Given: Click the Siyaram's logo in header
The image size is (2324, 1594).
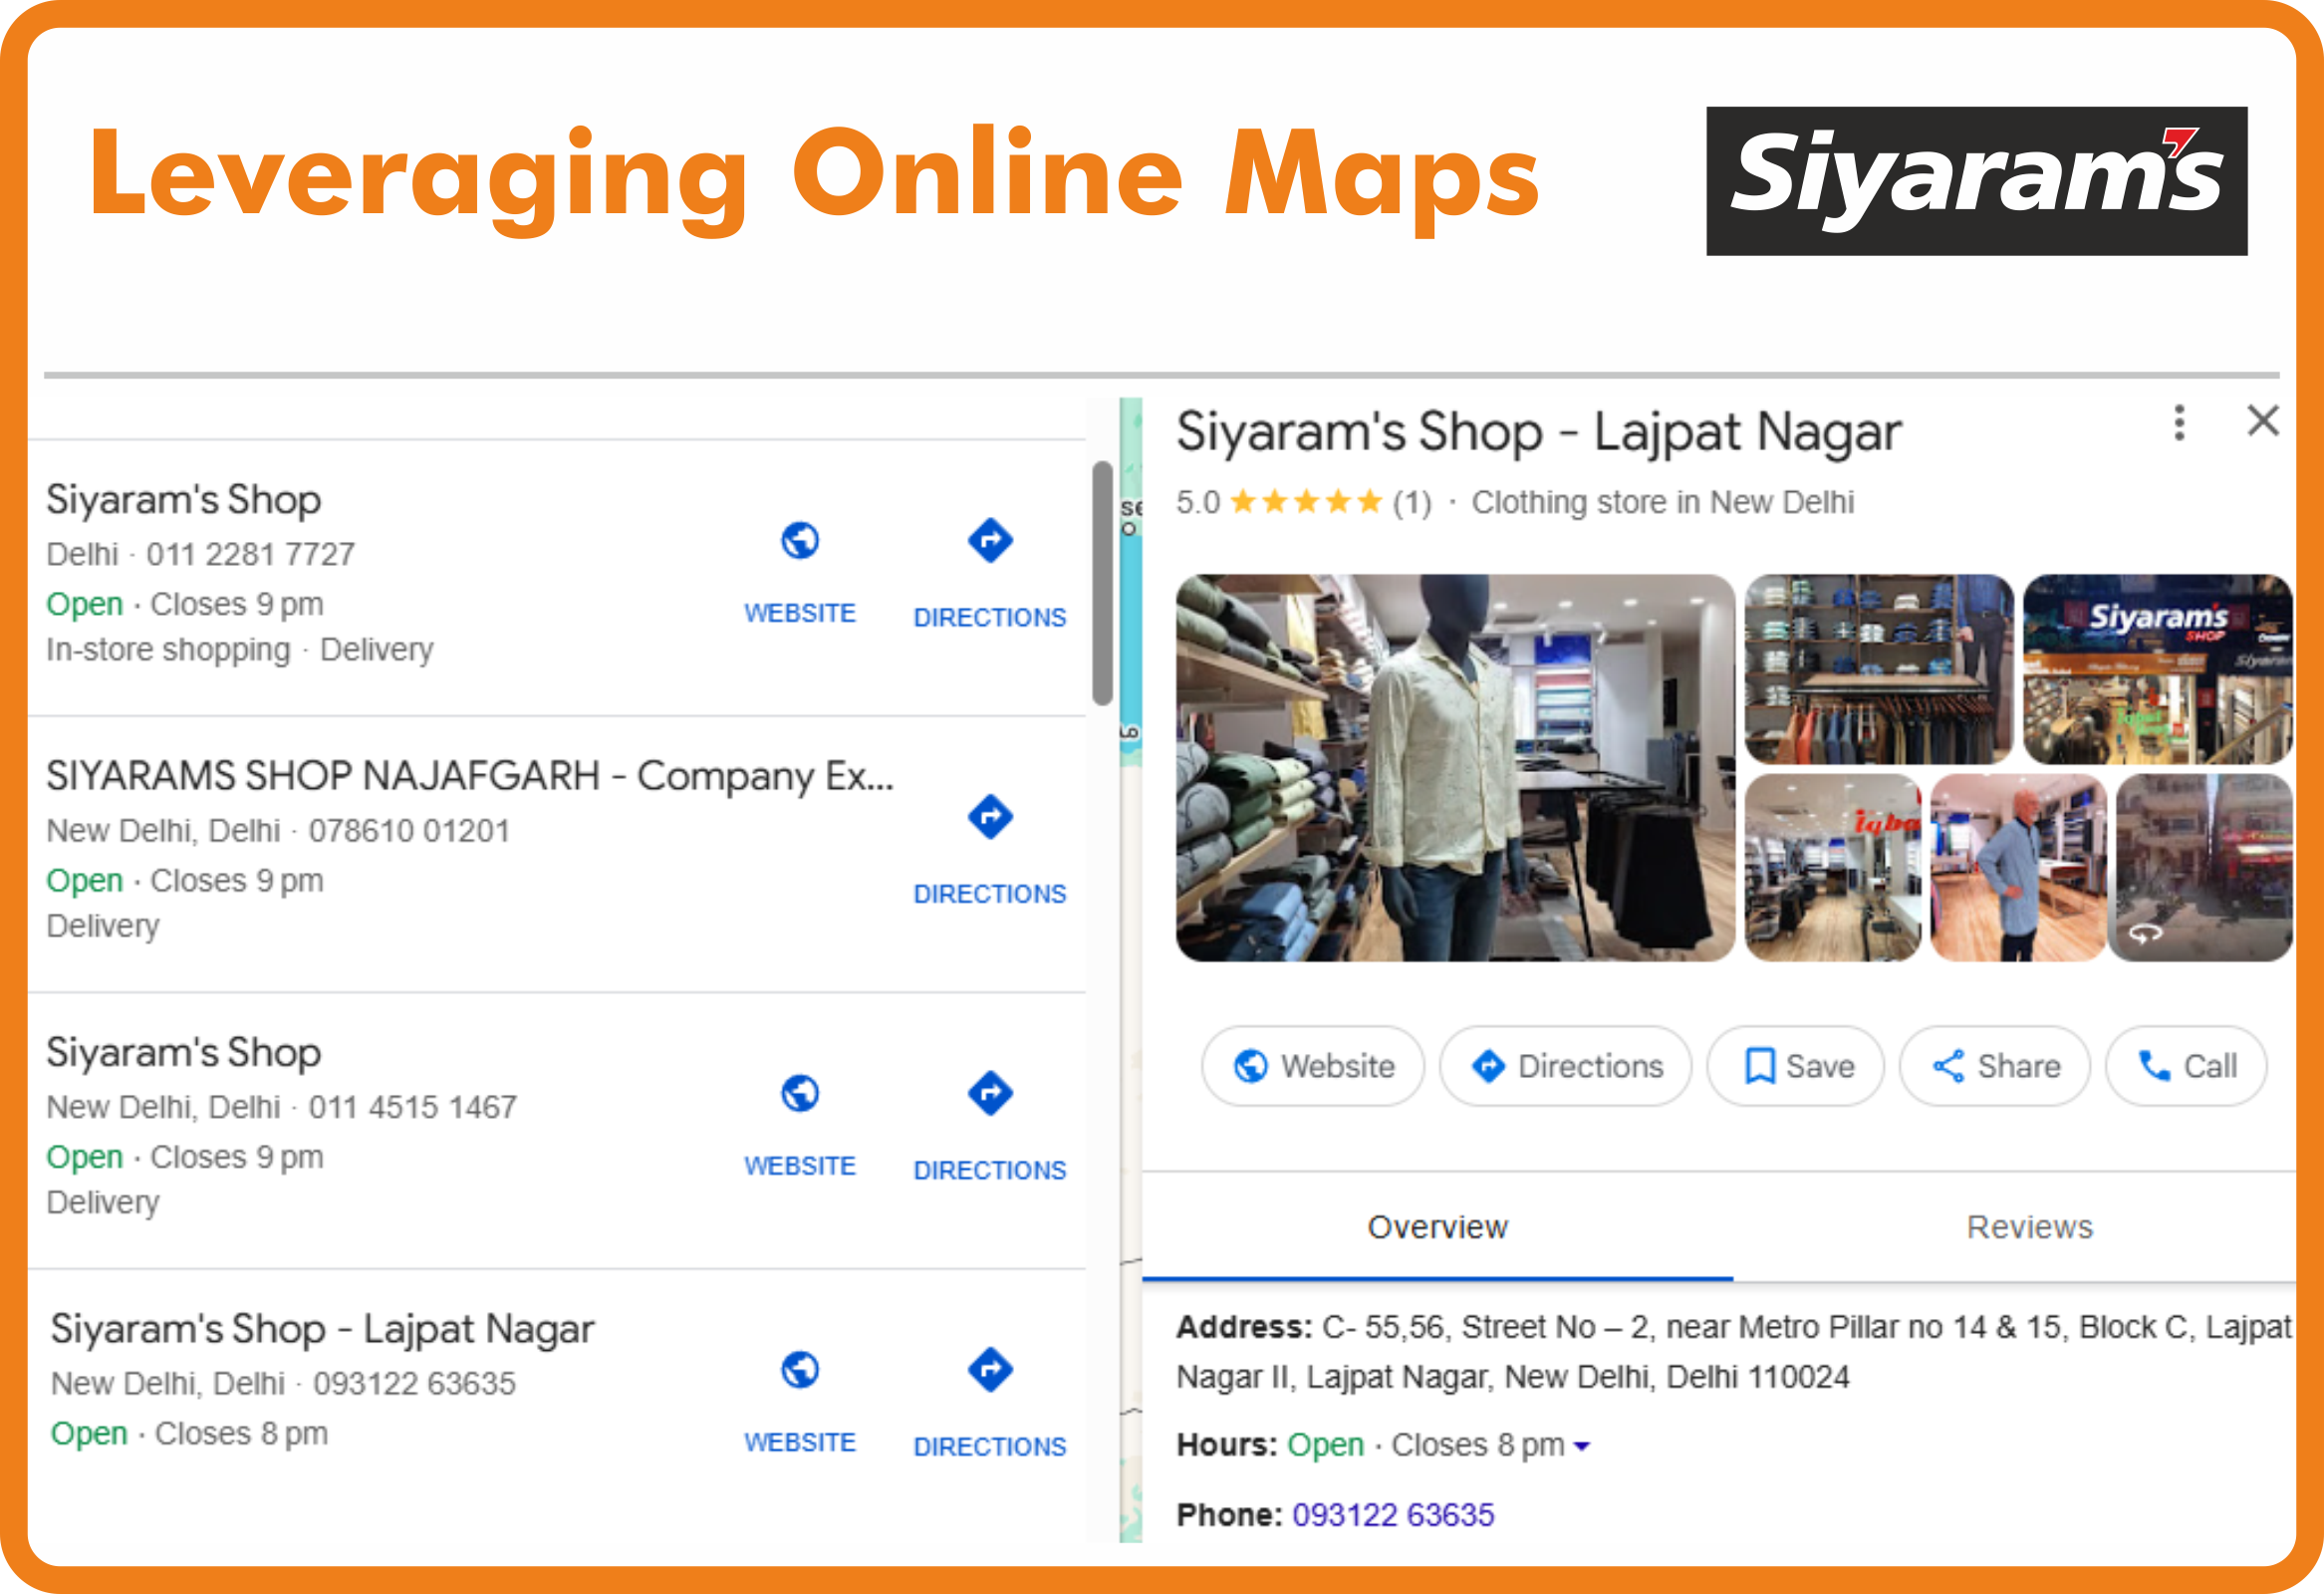Looking at the screenshot, I should 1977,181.
